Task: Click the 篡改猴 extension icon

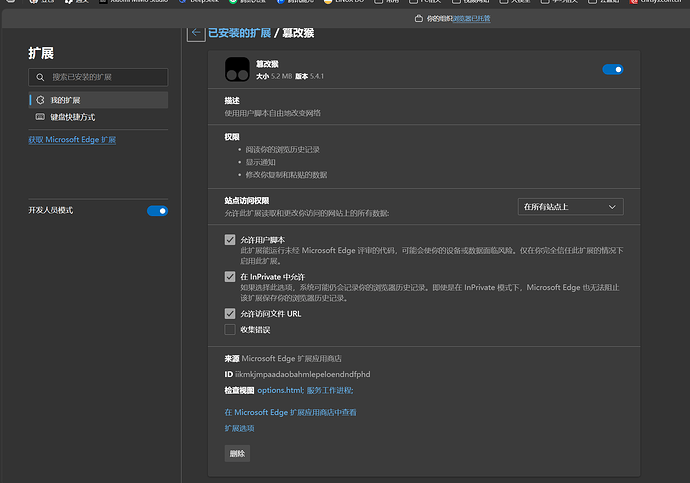Action: (x=237, y=70)
